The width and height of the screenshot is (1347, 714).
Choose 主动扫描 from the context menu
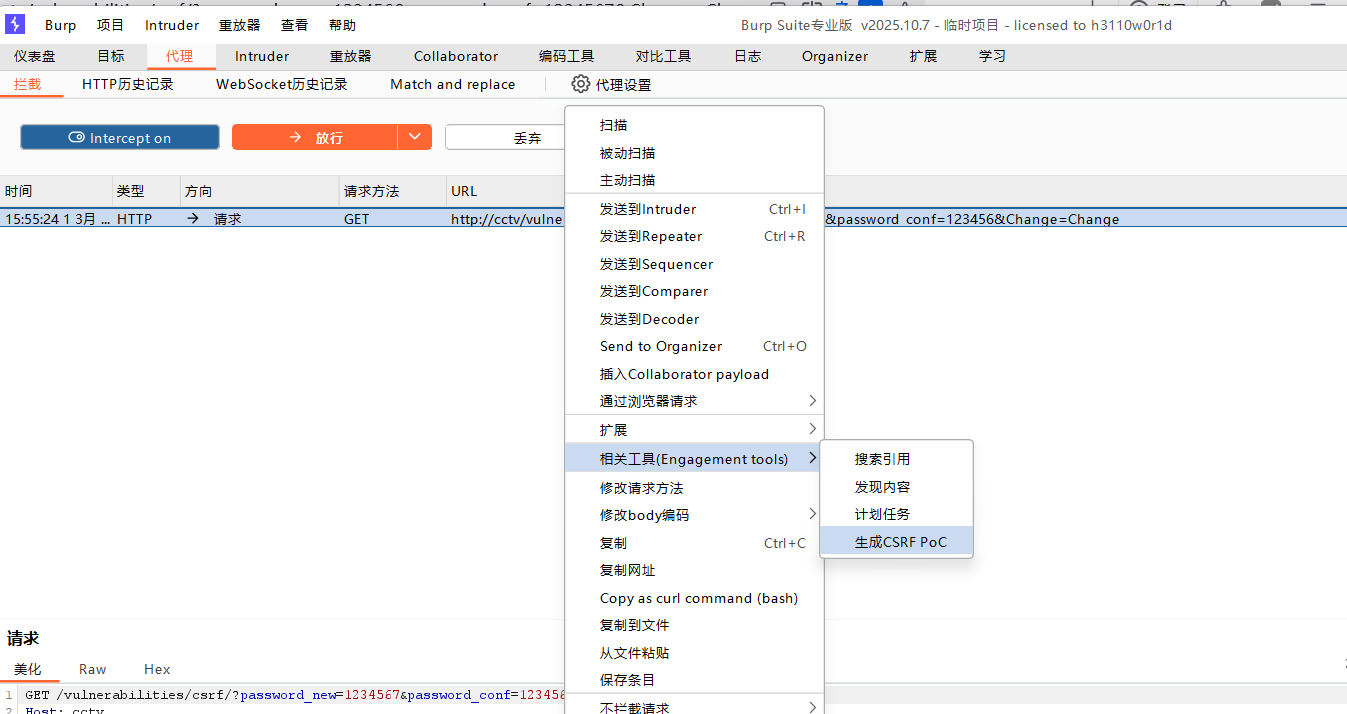point(694,180)
